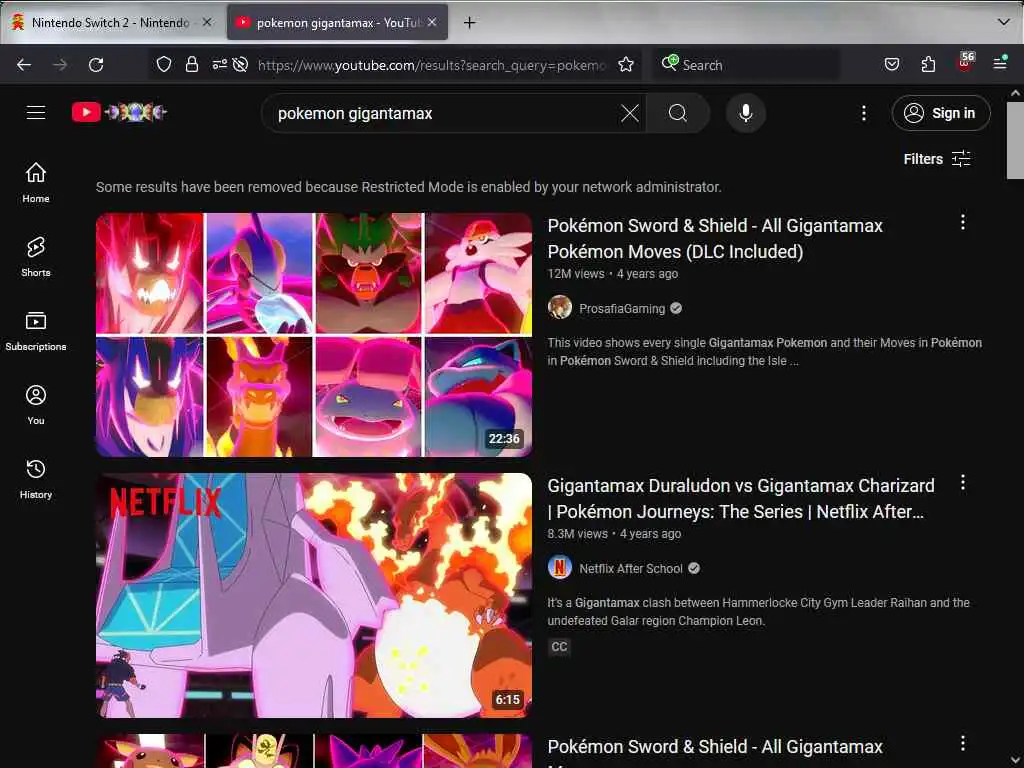Start voice search with the microphone
Image resolution: width=1024 pixels, height=768 pixels.
point(745,113)
